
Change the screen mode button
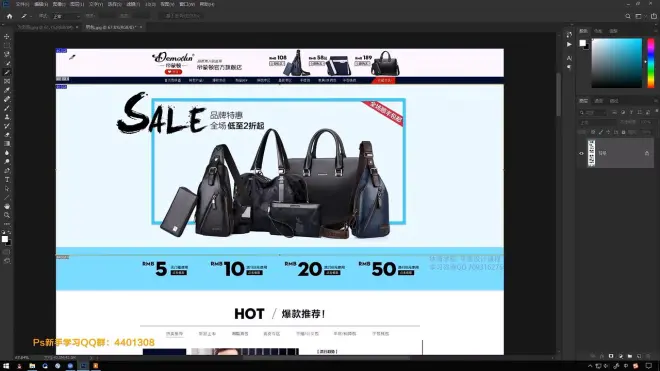coord(7,261)
